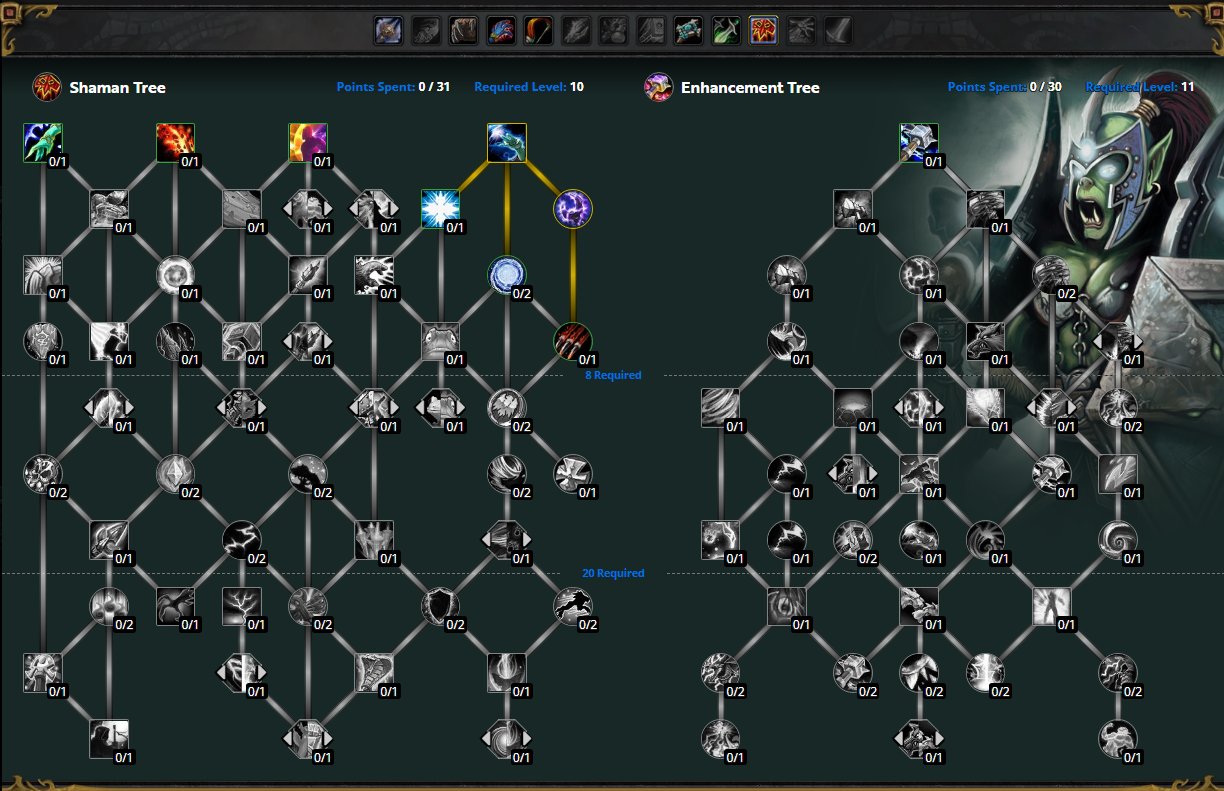Screen dimensions: 1224x791
Task: Select the greyed Demon Hunter class icon
Action: 426,31
